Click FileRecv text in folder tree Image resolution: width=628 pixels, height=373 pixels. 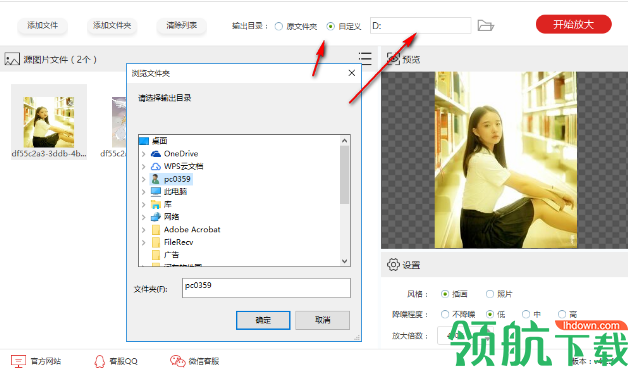pos(179,242)
